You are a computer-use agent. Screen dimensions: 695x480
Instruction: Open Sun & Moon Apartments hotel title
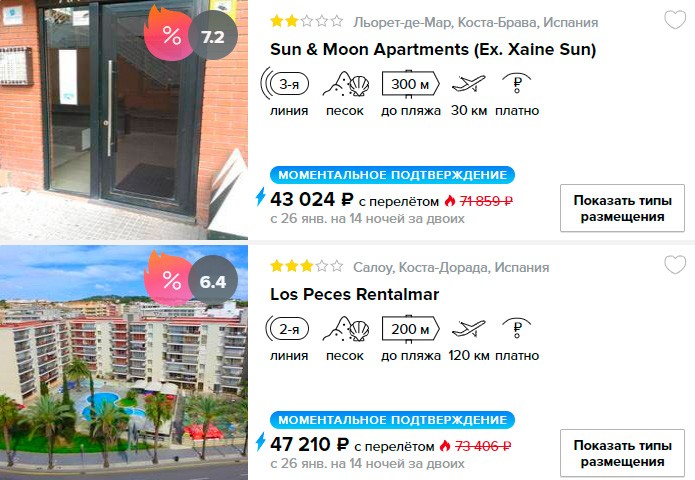point(433,49)
